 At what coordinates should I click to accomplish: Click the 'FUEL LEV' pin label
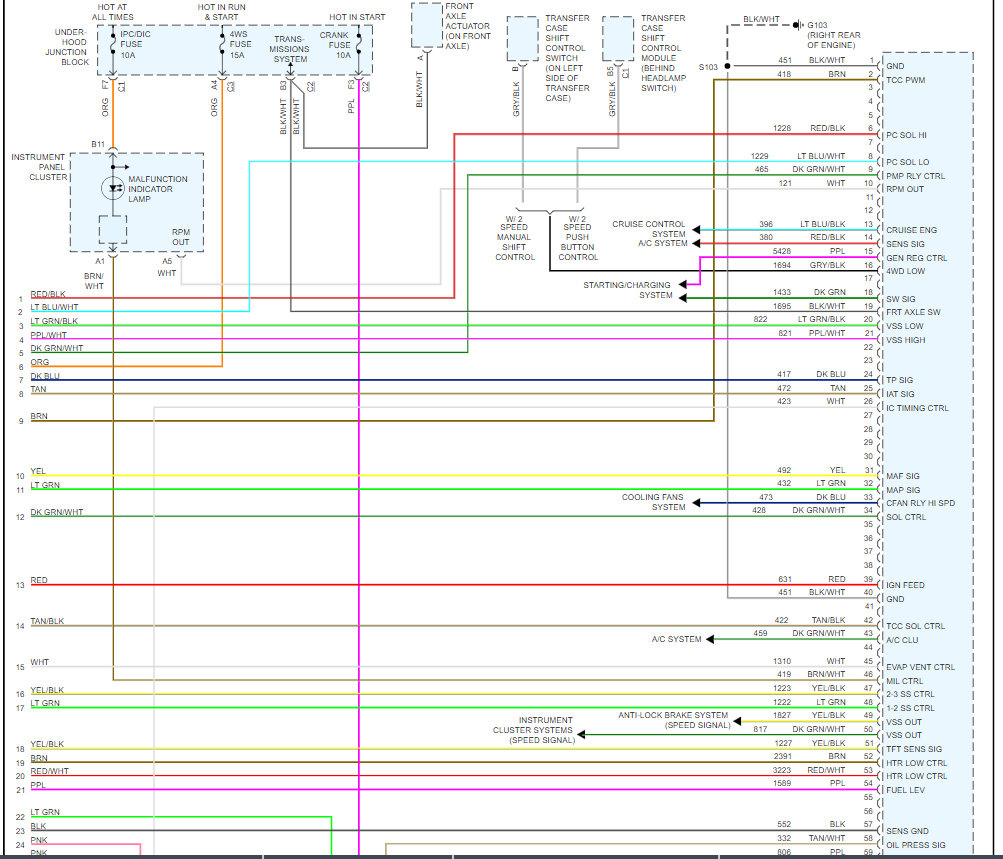(905, 790)
